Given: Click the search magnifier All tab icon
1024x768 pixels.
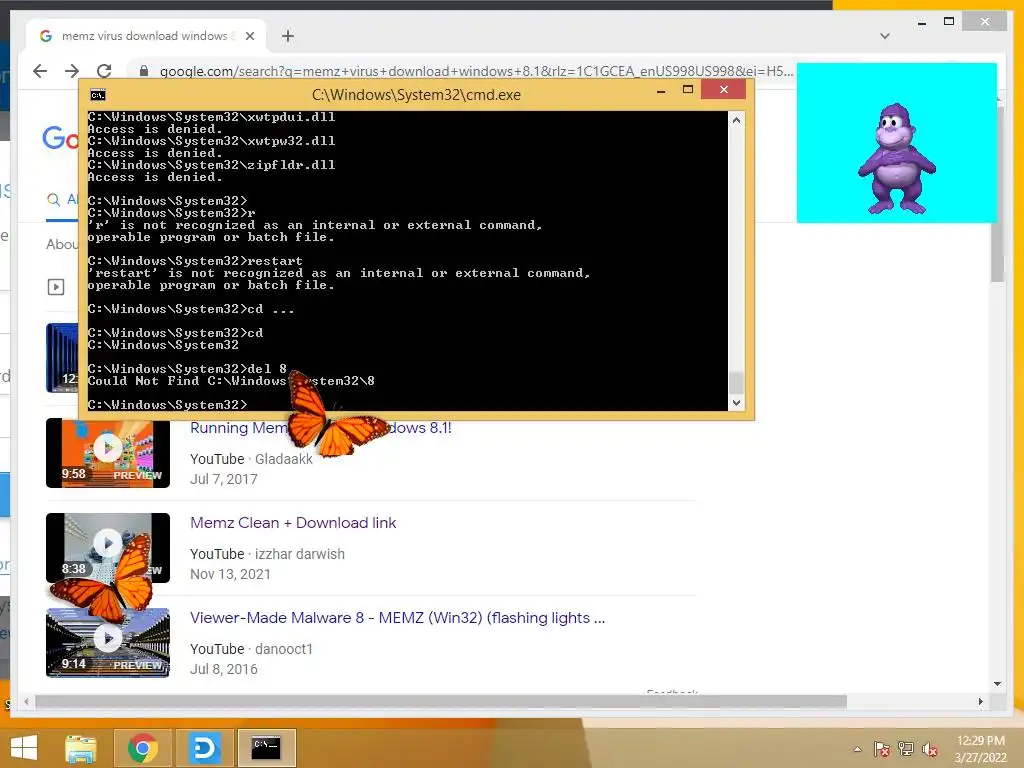Looking at the screenshot, I should (x=53, y=200).
